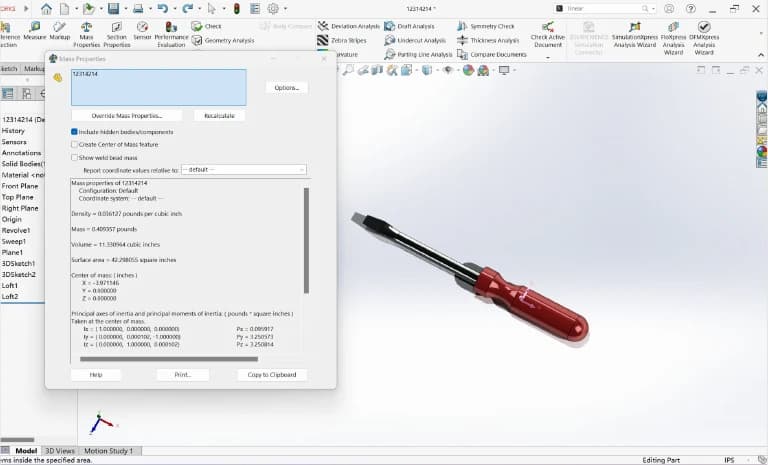Start Deviation Analysis
768x465 pixels.
349,26
